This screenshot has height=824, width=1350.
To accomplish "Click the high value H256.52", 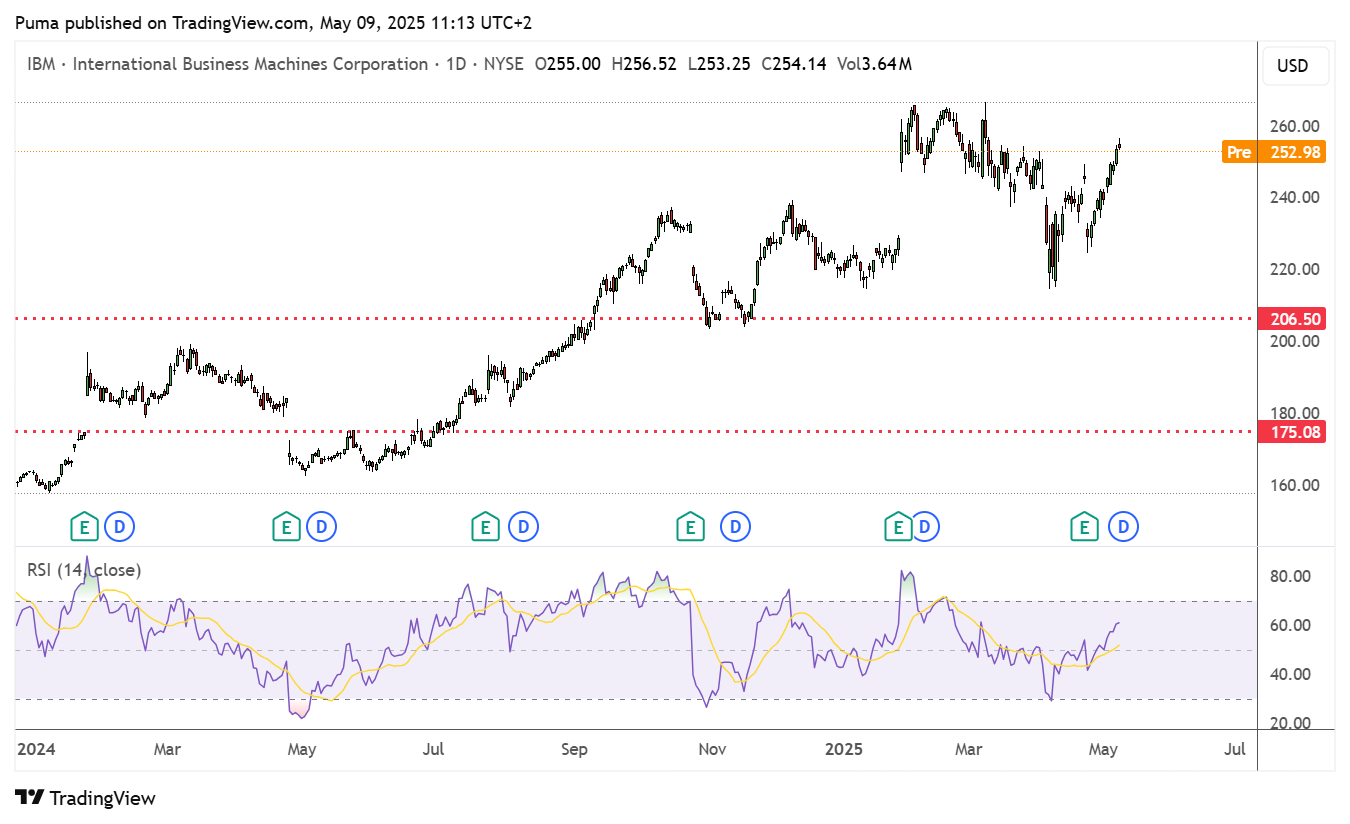I will (x=644, y=64).
